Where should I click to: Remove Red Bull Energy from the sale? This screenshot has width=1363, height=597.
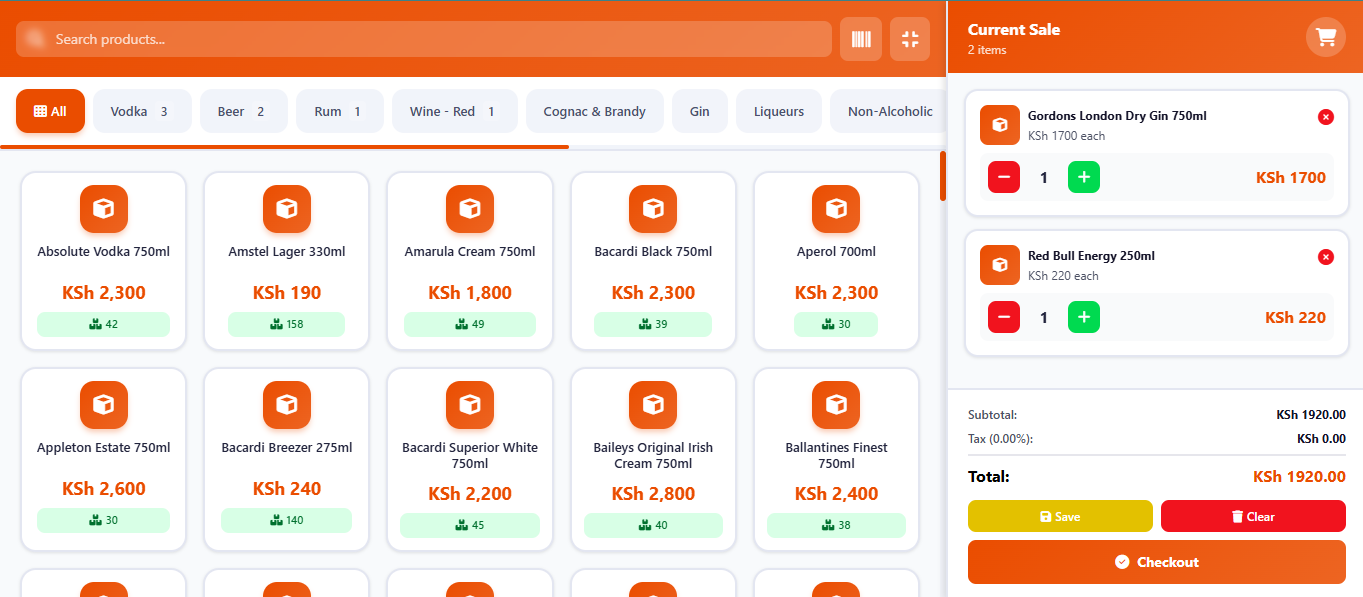coord(1325,257)
